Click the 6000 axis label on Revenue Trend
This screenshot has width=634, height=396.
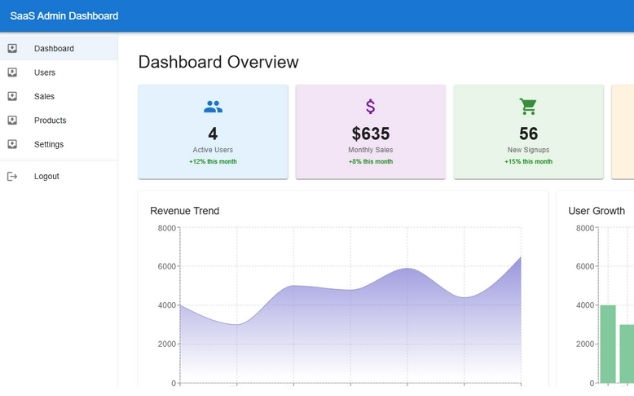(x=167, y=266)
